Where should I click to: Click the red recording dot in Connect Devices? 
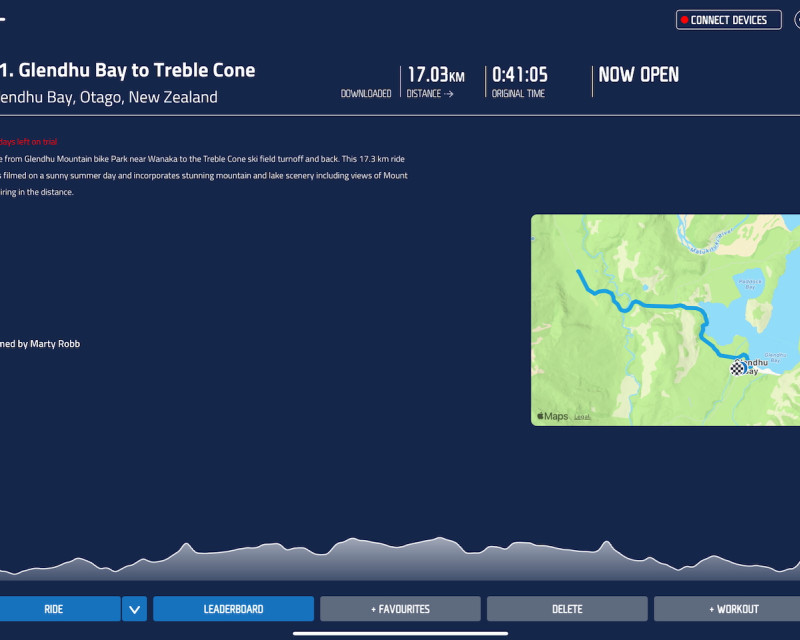click(x=684, y=20)
